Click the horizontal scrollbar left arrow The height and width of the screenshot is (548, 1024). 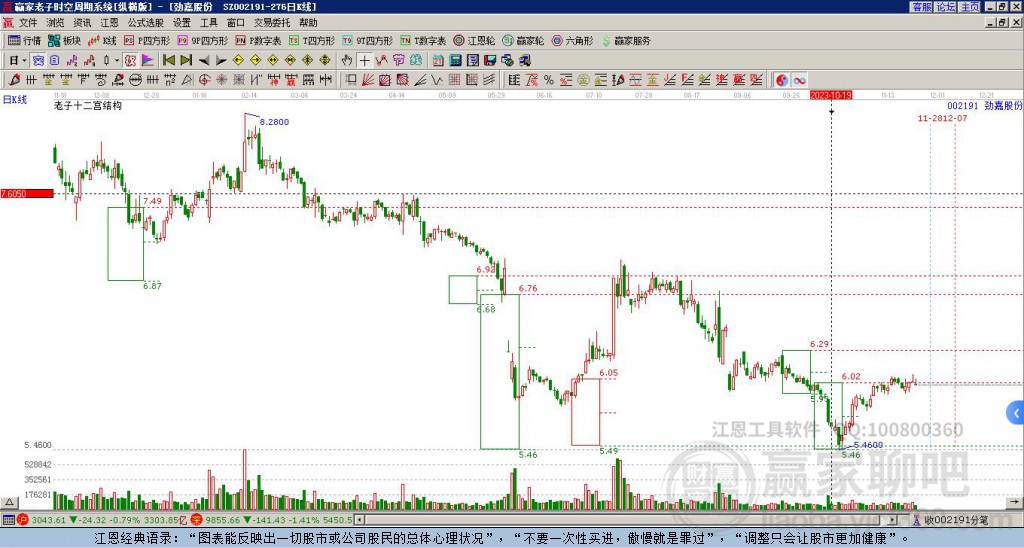359,520
